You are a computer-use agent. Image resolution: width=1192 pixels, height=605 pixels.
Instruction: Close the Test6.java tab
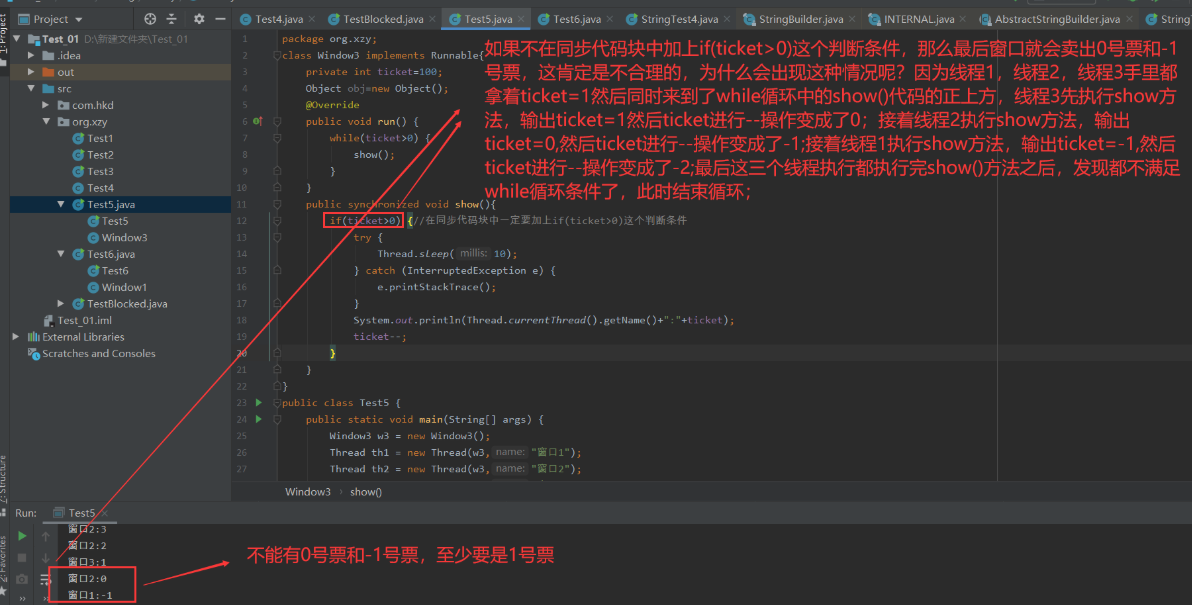(x=610, y=19)
